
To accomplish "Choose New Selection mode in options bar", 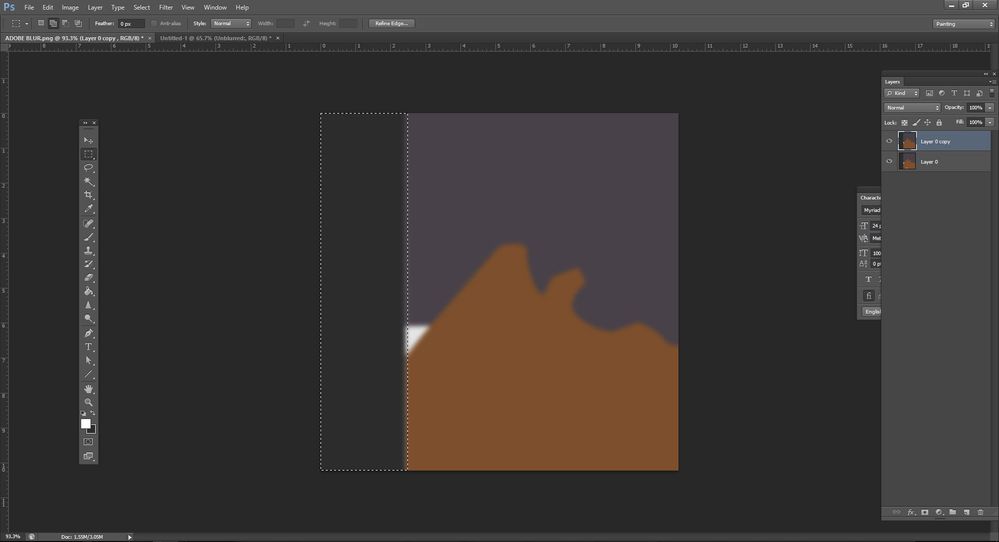I will 41,24.
